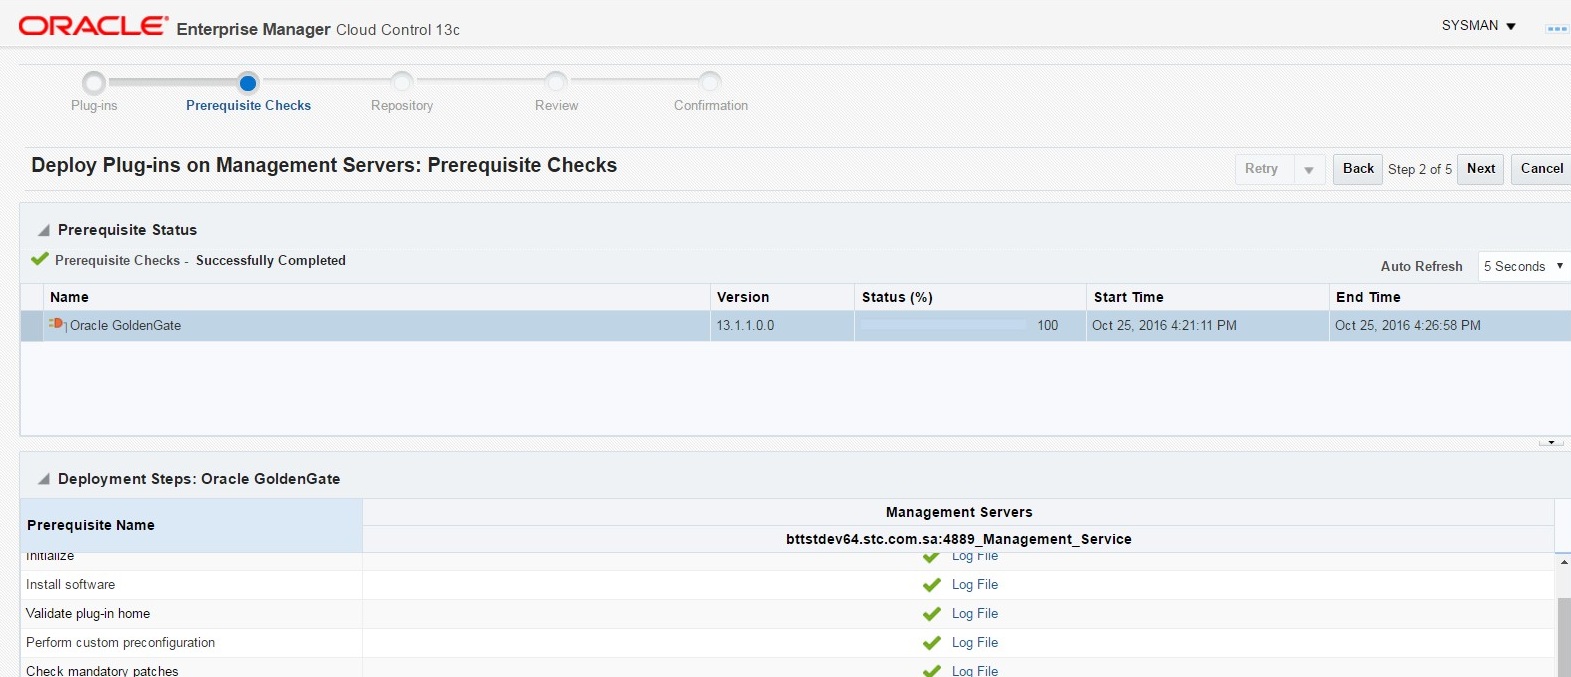The image size is (1571, 677).
Task: Click the Retry button
Action: pos(1264,169)
